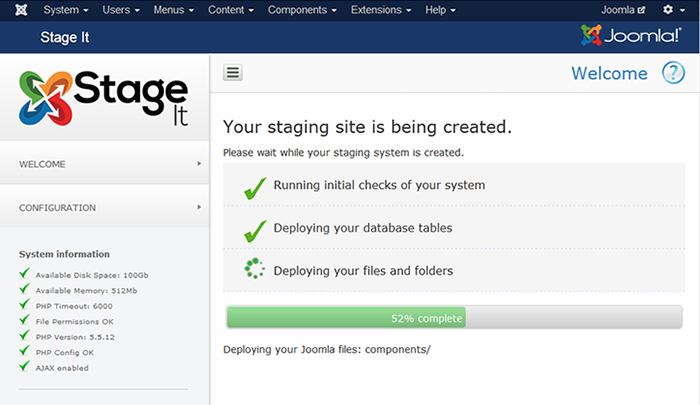
Task: Click the PHP Config OK checkmark
Action: point(25,351)
